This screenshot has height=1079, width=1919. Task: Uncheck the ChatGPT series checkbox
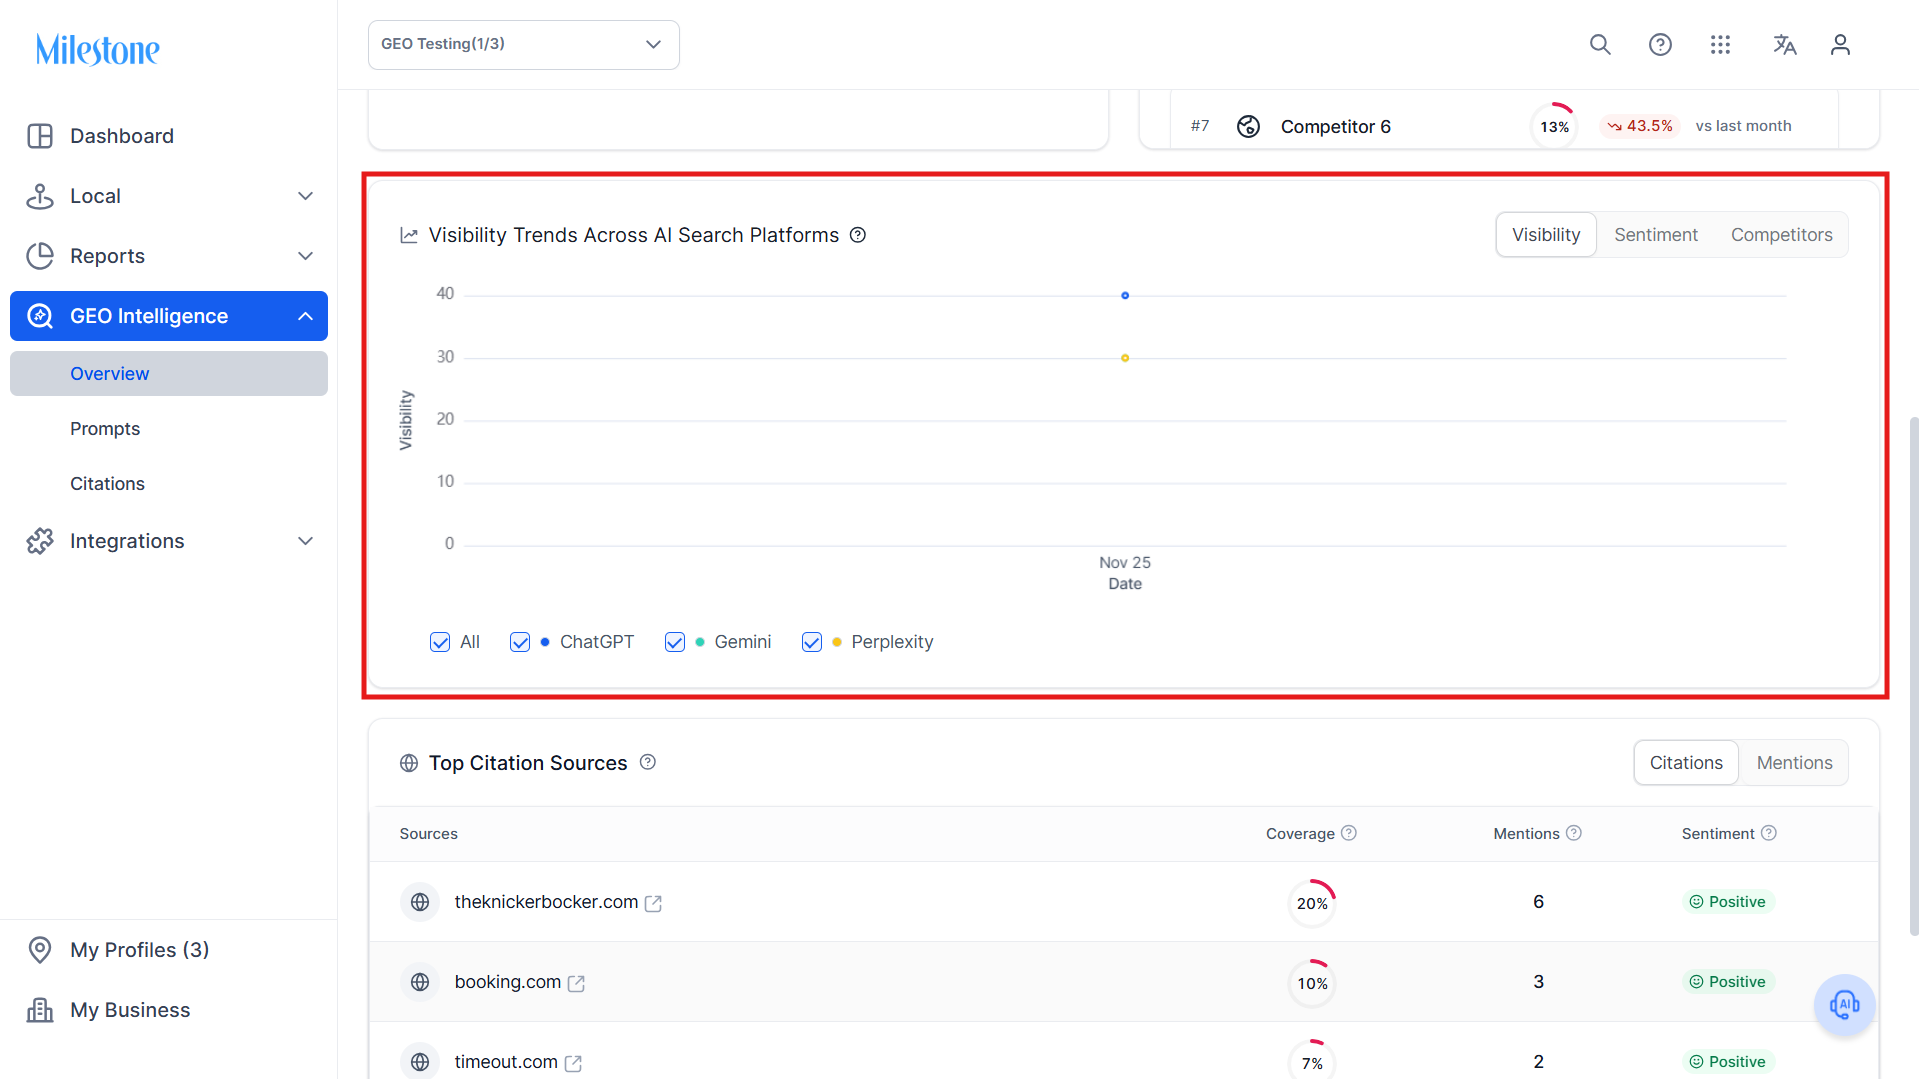[520, 642]
